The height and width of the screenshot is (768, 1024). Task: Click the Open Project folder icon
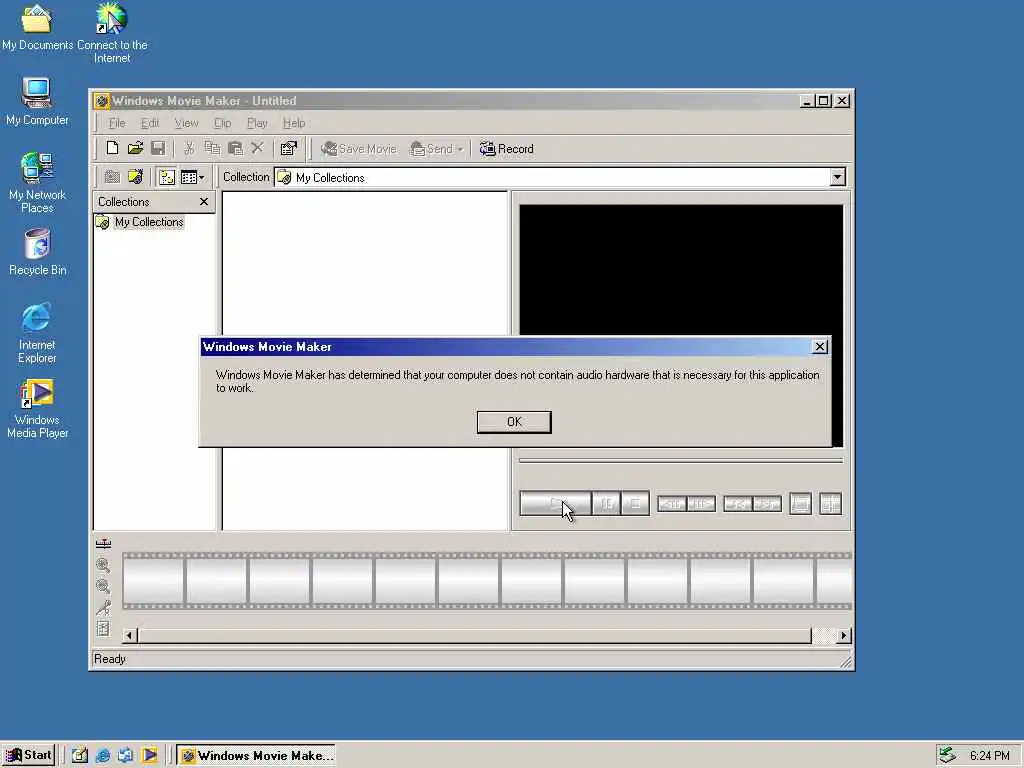point(135,148)
